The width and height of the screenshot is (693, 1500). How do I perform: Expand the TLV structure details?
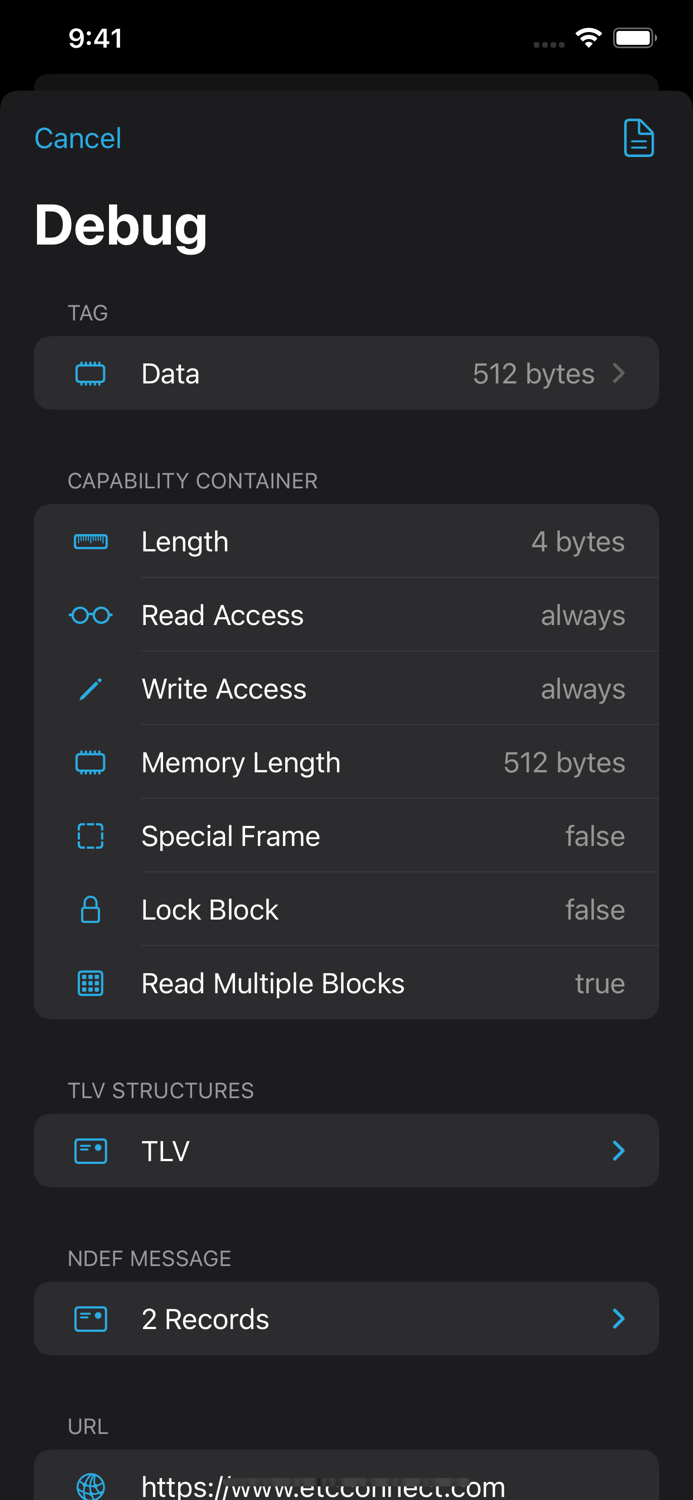[346, 1150]
